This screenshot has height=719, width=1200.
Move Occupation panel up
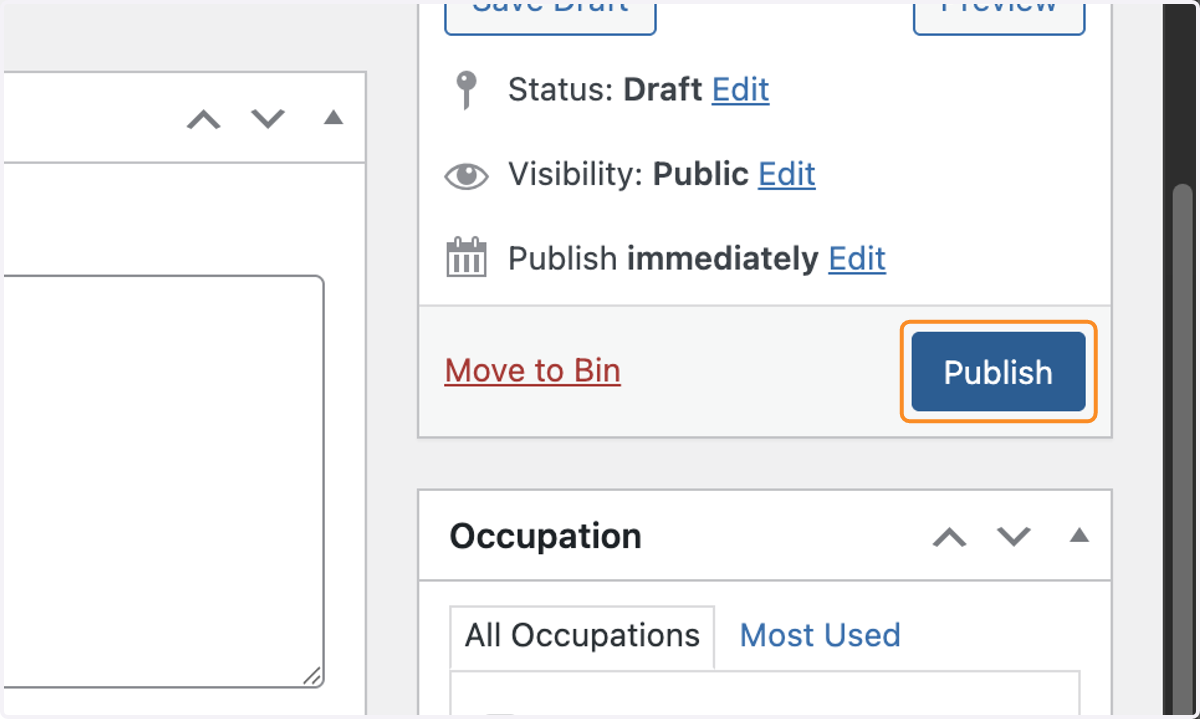point(949,537)
